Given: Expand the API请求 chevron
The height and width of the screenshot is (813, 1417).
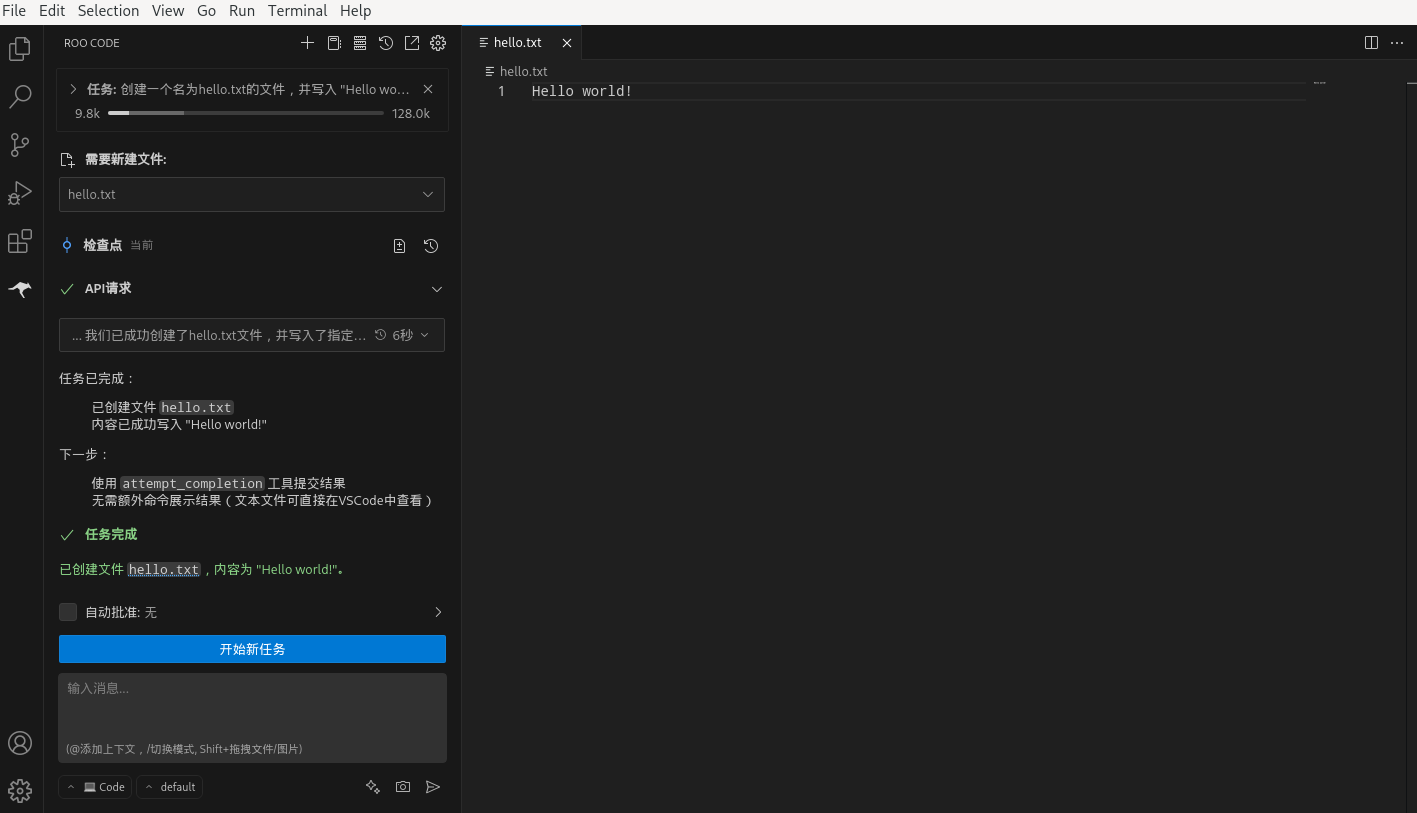Looking at the screenshot, I should 437,289.
